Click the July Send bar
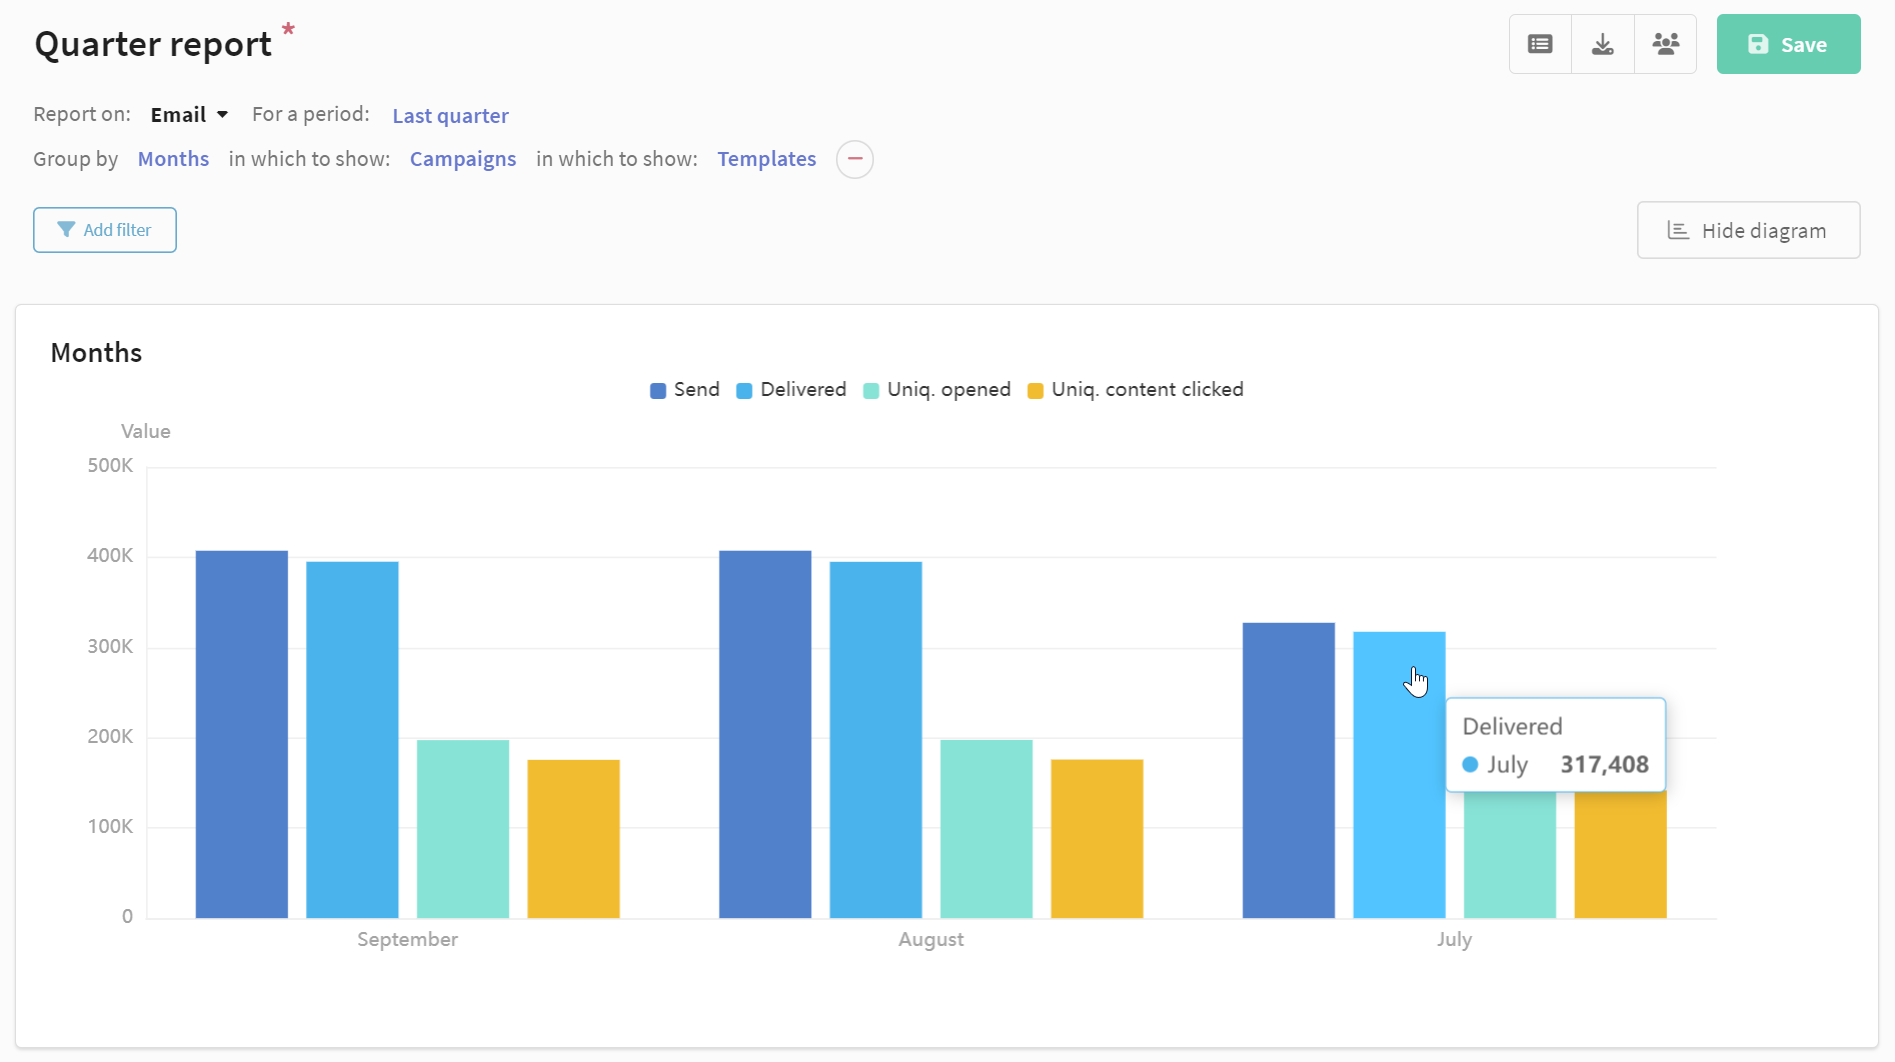This screenshot has height=1062, width=1895. (1289, 770)
